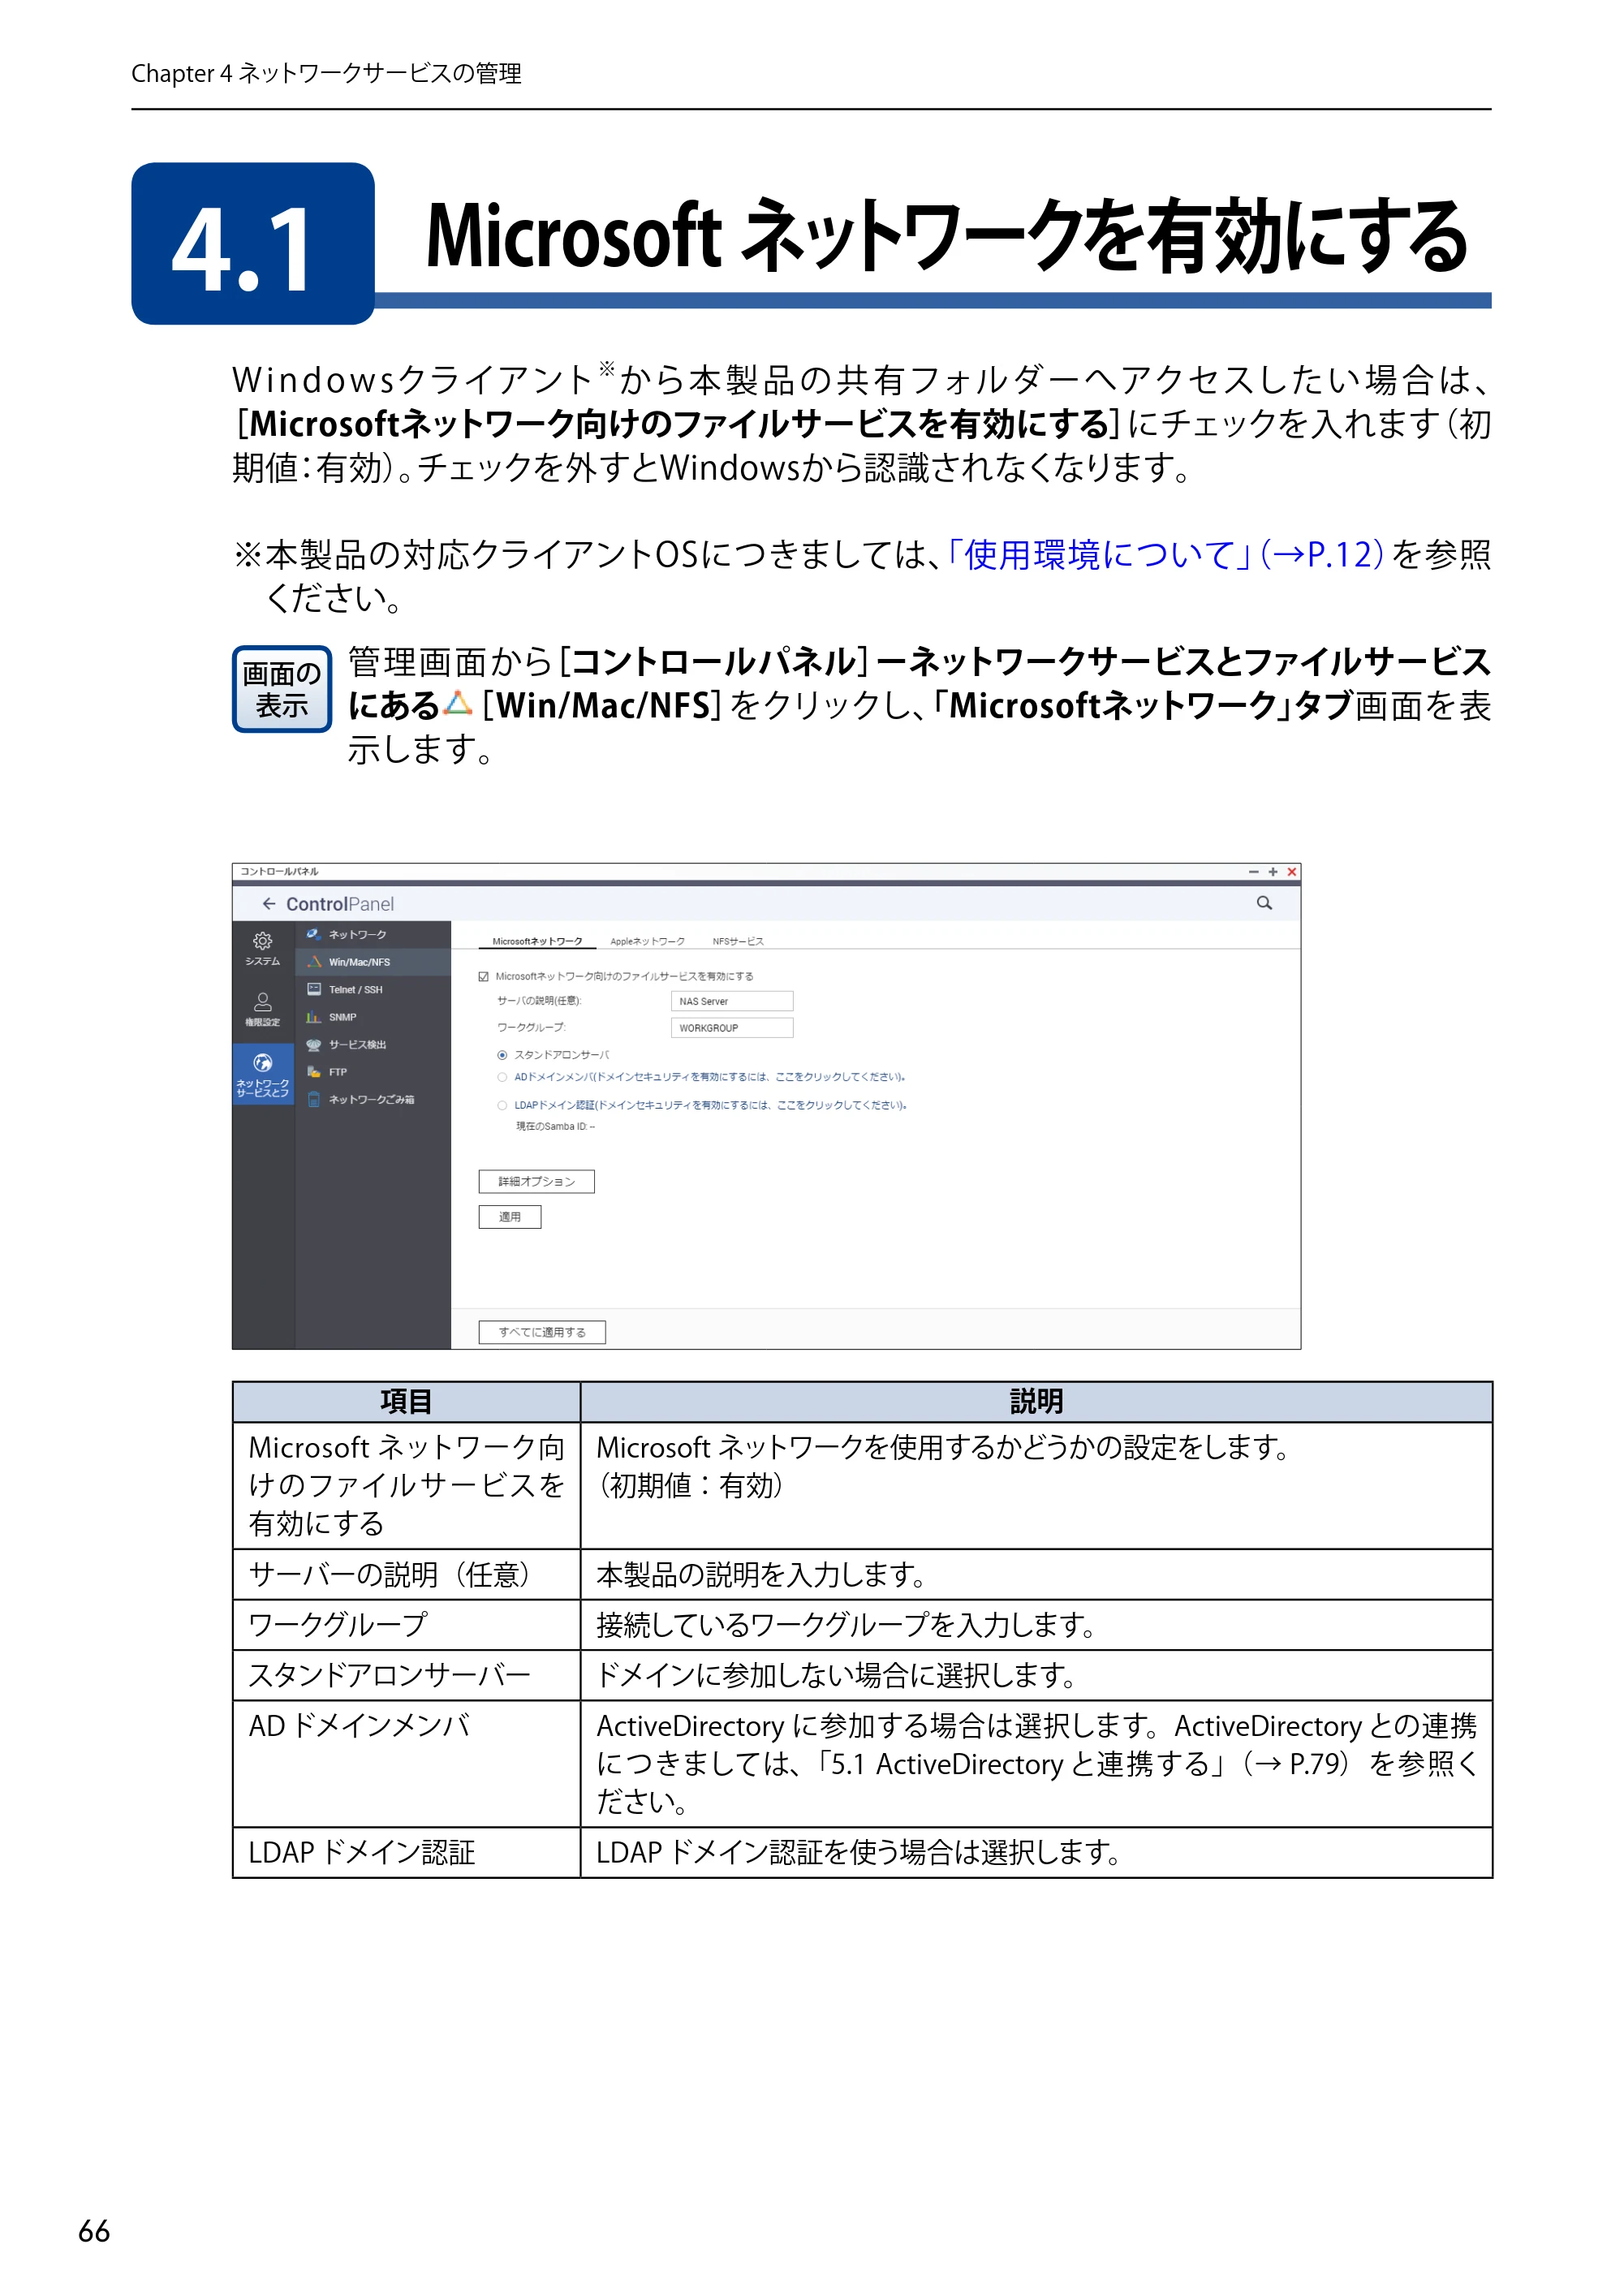Click the NAS Server description field

click(x=732, y=1001)
